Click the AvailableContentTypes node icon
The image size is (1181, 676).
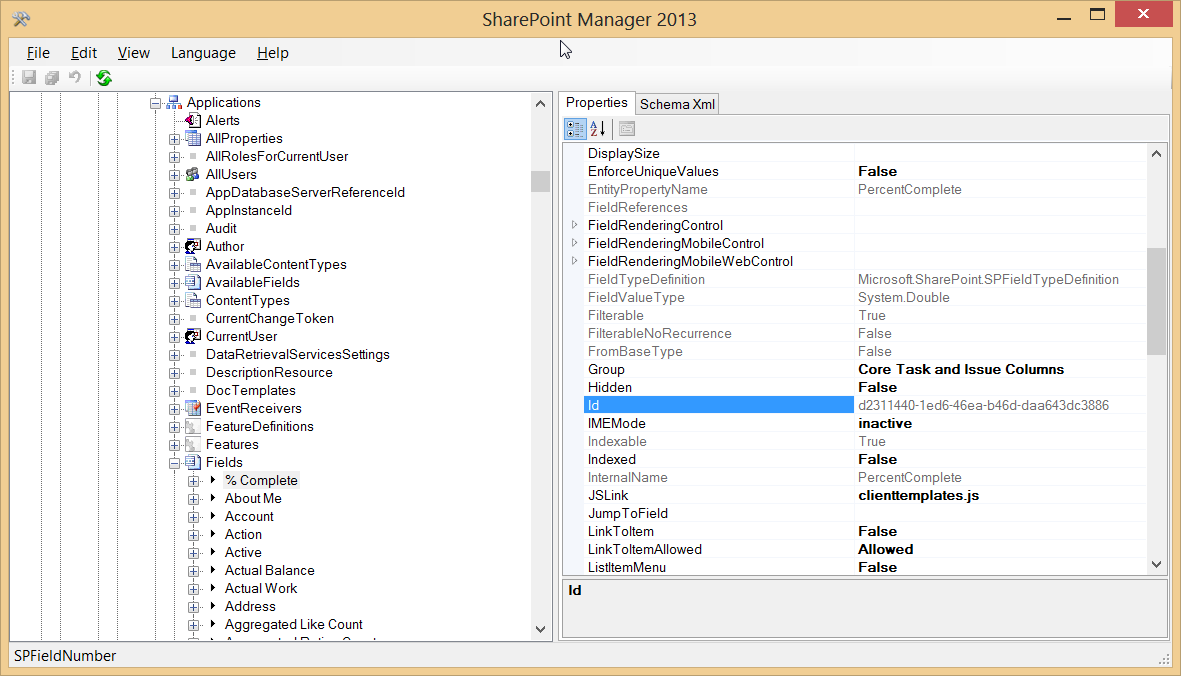click(x=193, y=264)
